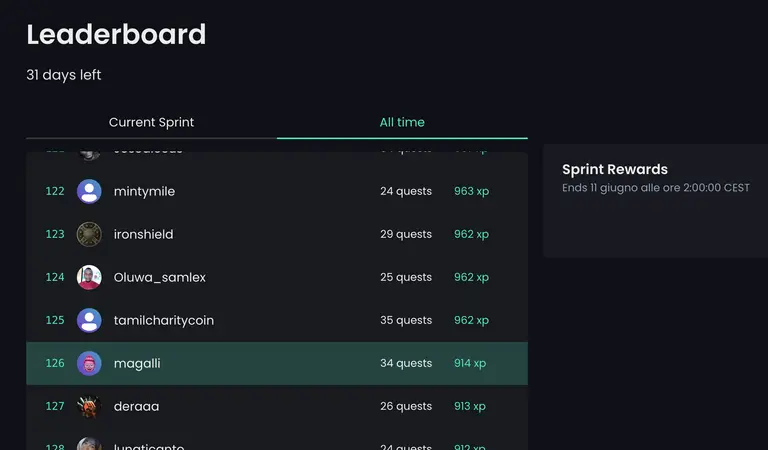Open Oluwa_samlex's profile photo
Viewport: 768px width, 450px height.
pos(89,277)
